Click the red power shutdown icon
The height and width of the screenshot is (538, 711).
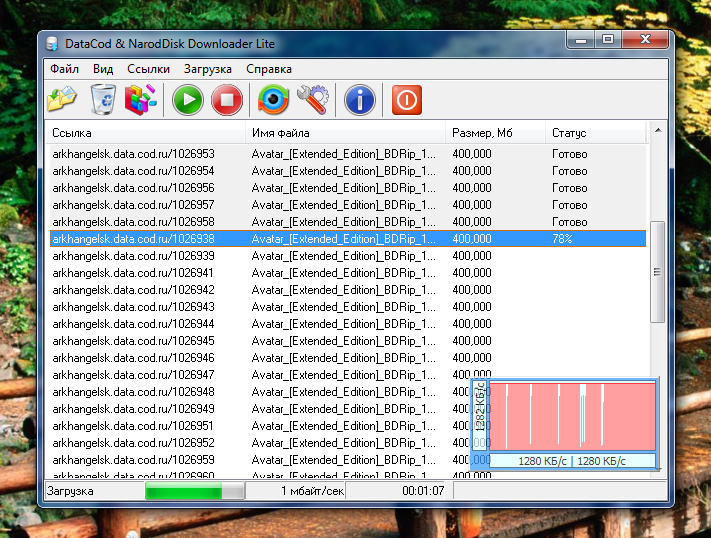pos(407,99)
